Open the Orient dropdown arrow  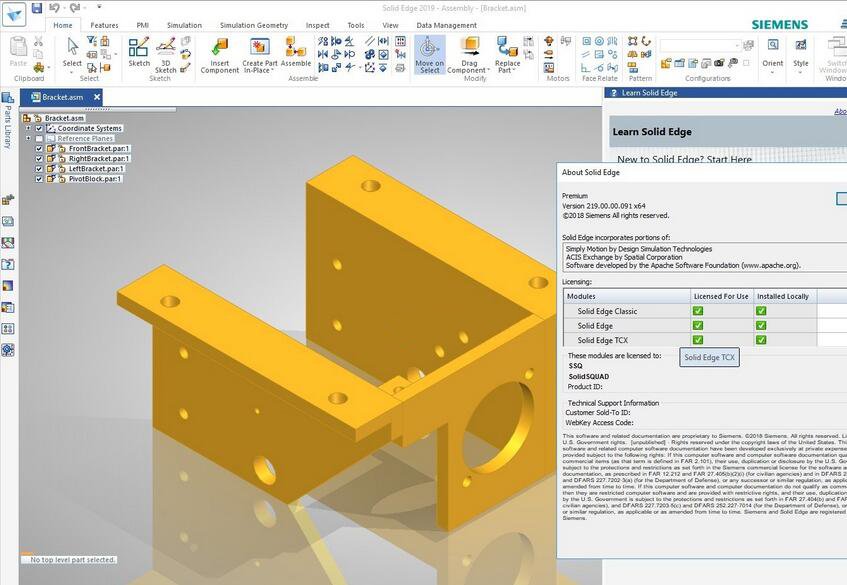click(772, 72)
